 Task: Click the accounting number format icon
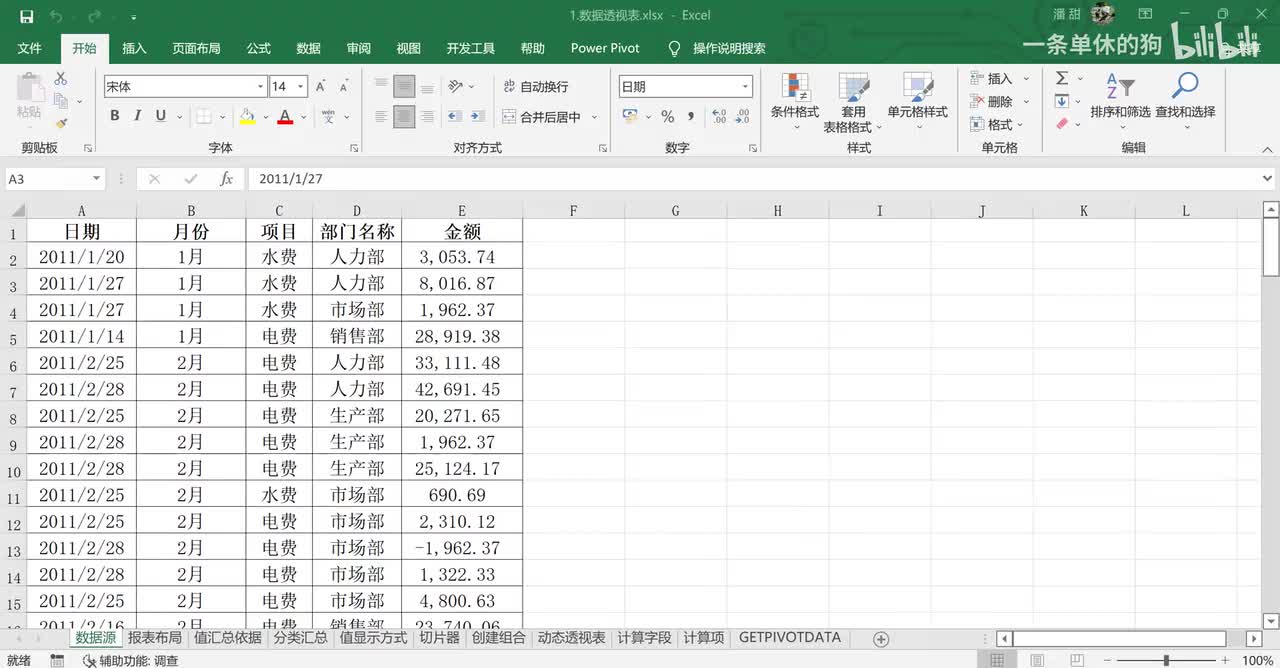pos(630,117)
